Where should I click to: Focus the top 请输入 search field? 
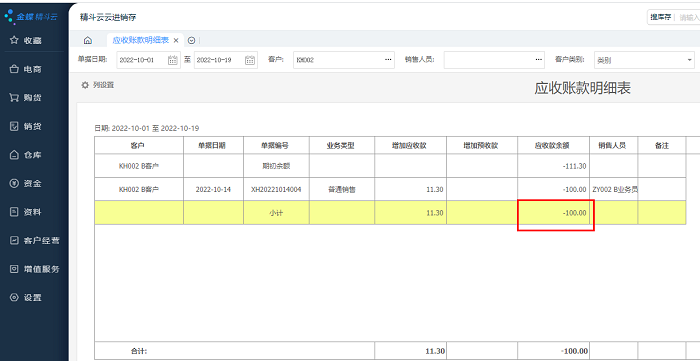(689, 17)
